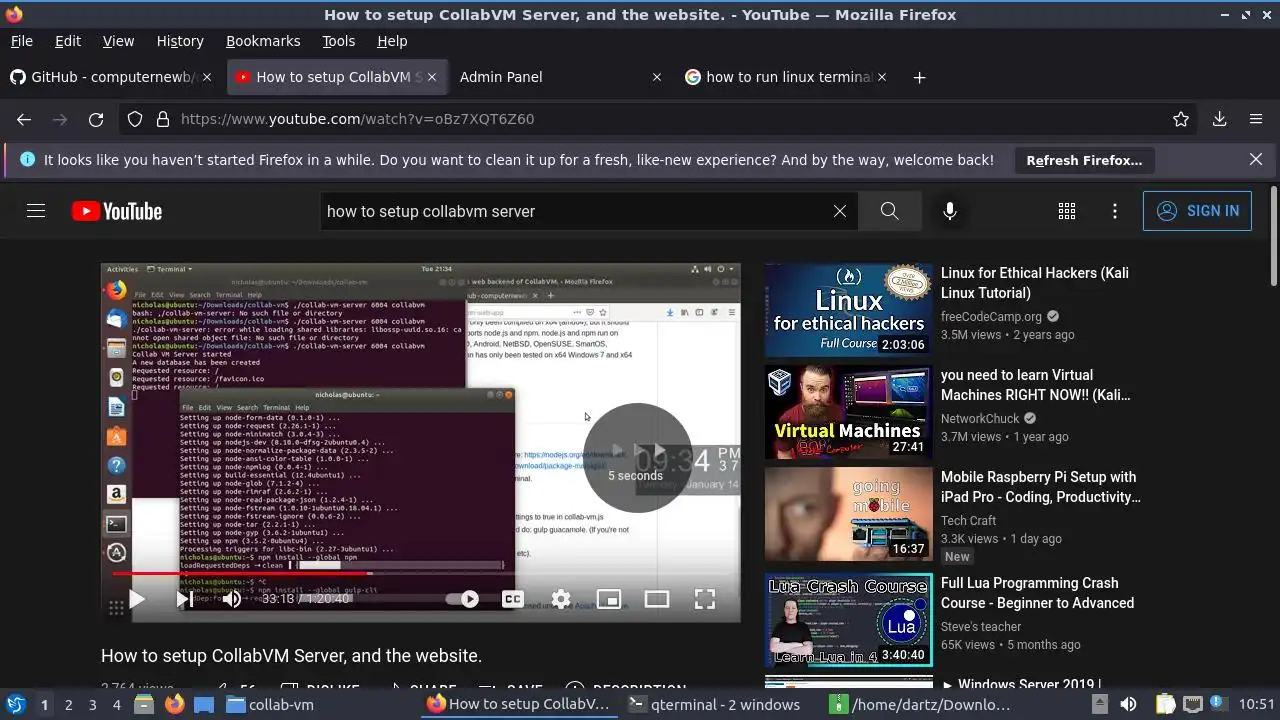Close the Admin Panel tab

pyautogui.click(x=657, y=77)
